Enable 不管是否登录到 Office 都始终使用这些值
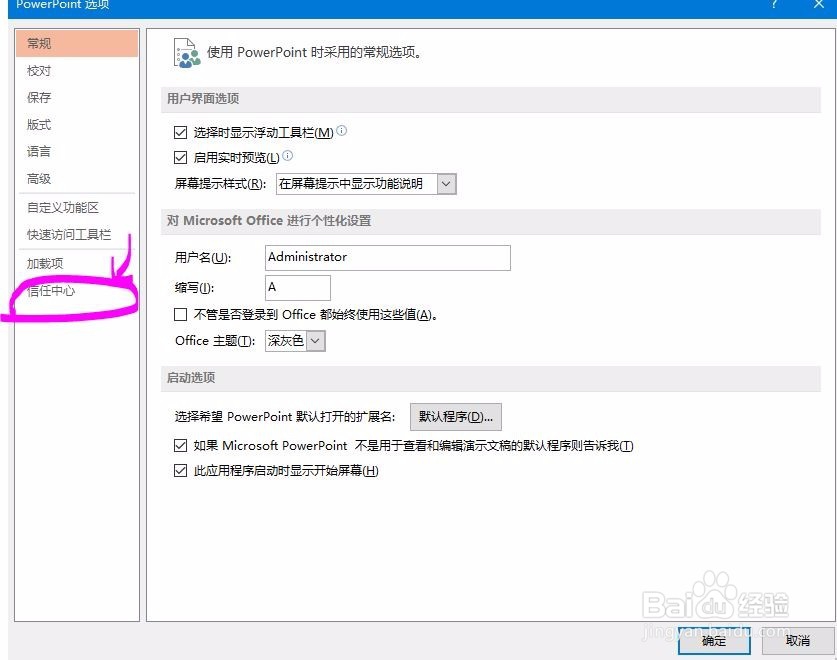Viewport: 837px width, 660px height. [x=180, y=314]
